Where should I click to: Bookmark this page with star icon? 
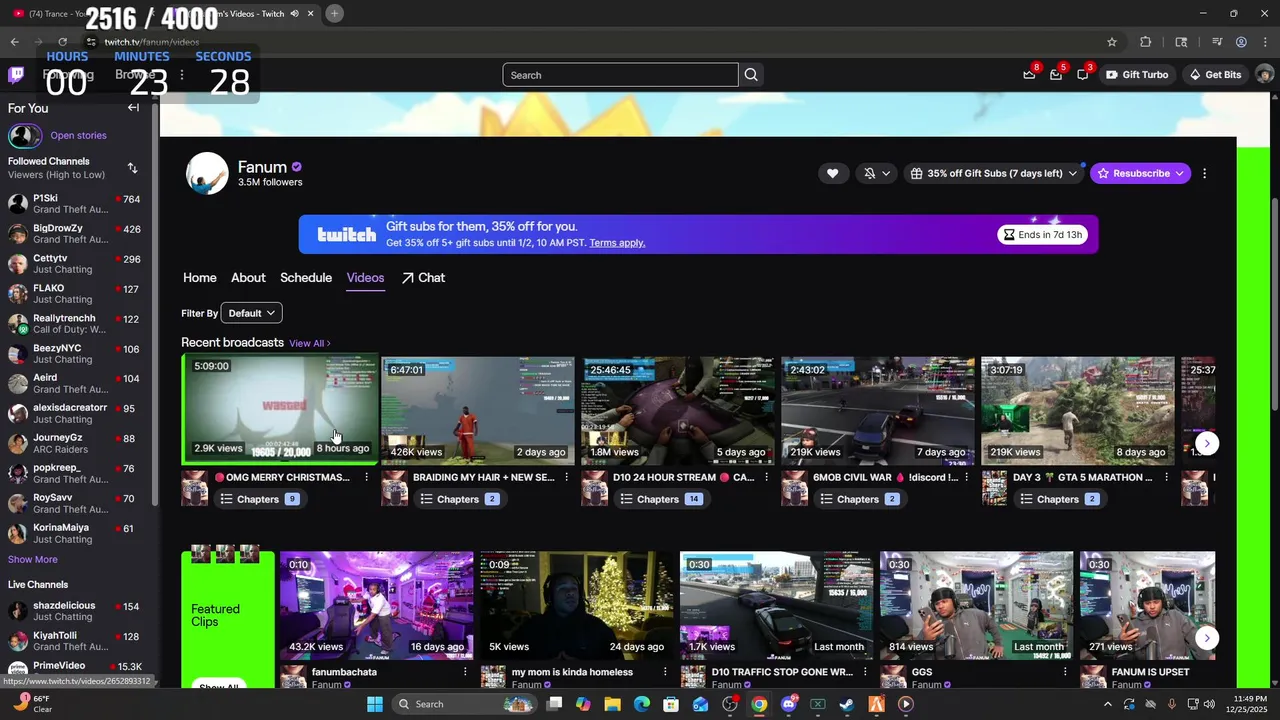click(1111, 42)
